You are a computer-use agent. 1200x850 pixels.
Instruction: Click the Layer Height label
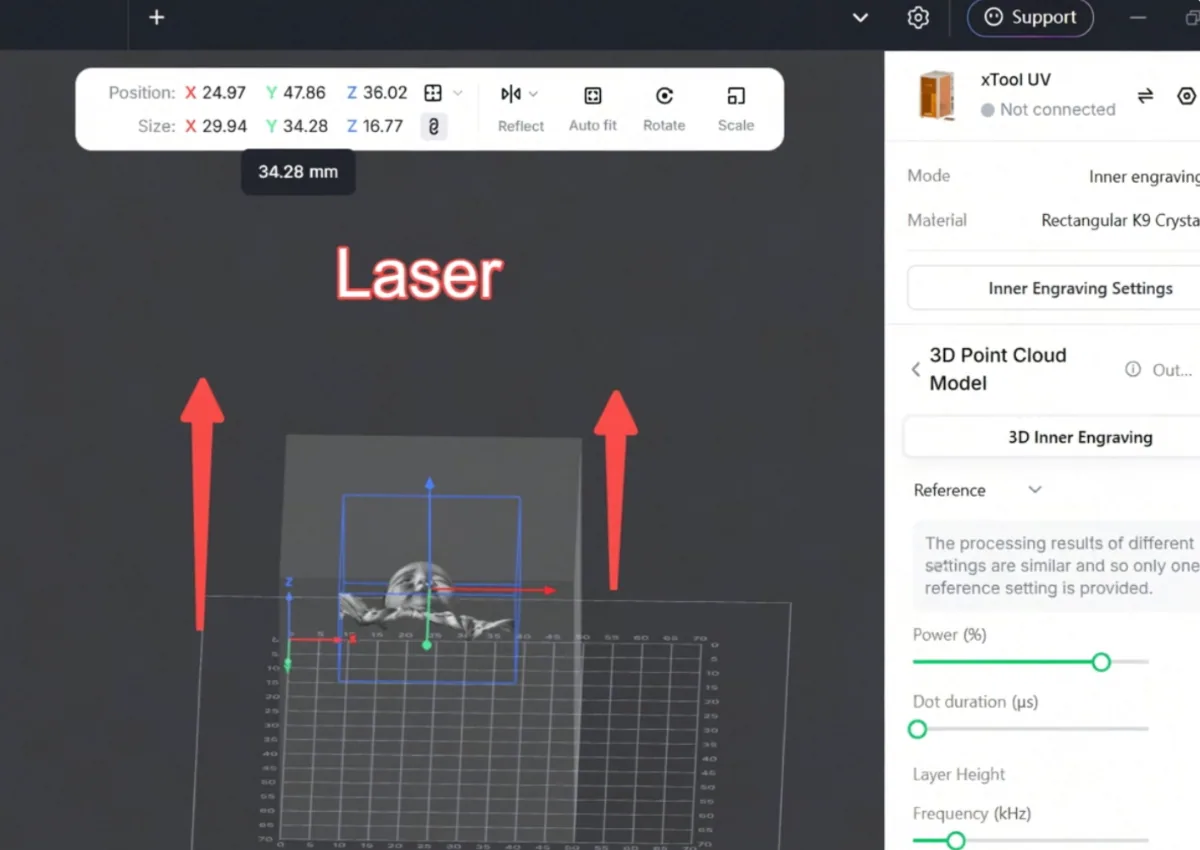pyautogui.click(x=959, y=774)
